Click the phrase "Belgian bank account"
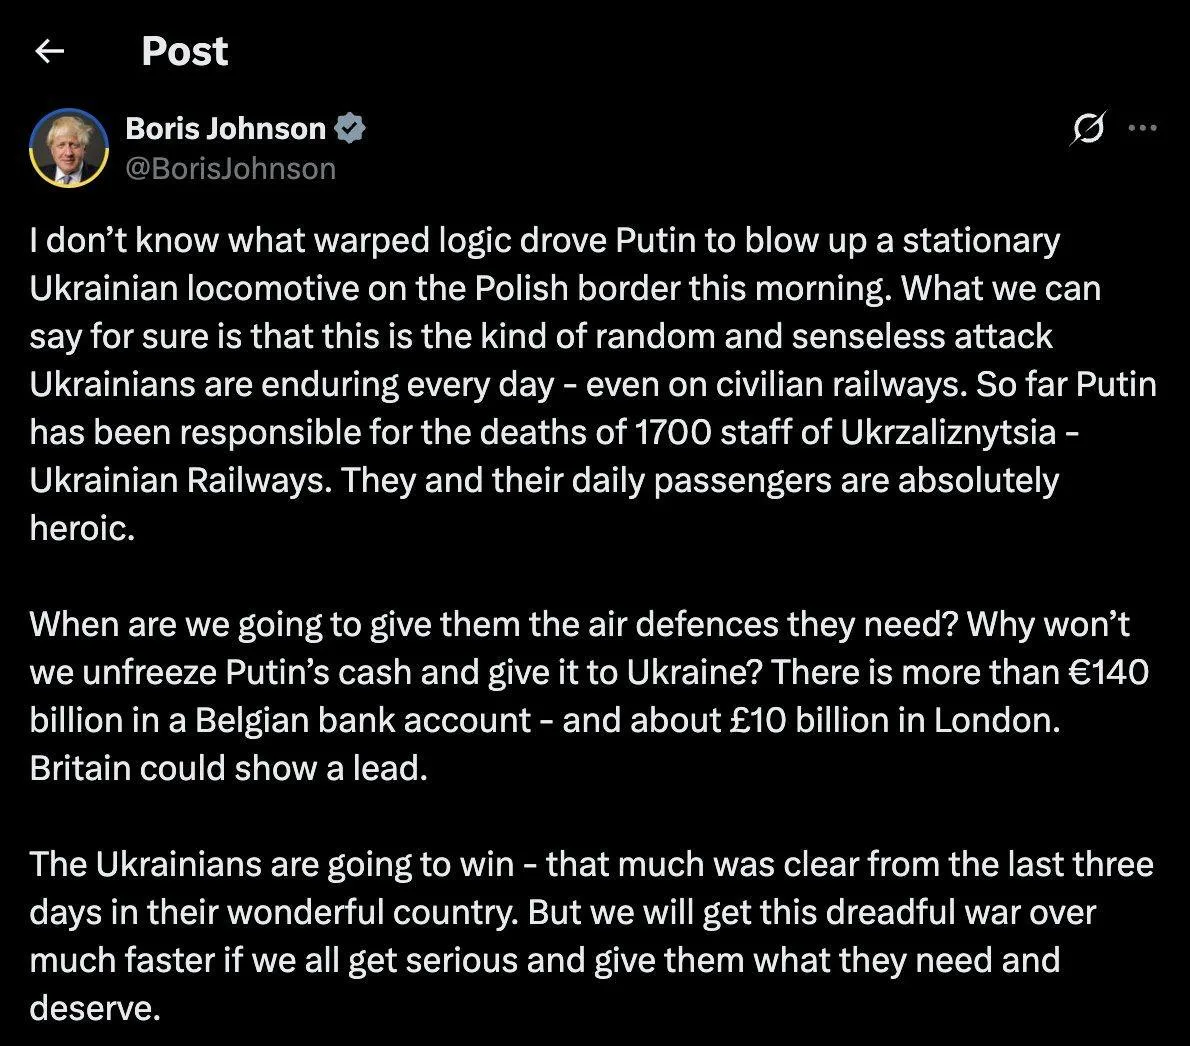Viewport: 1190px width, 1046px height. pyautogui.click(x=363, y=720)
